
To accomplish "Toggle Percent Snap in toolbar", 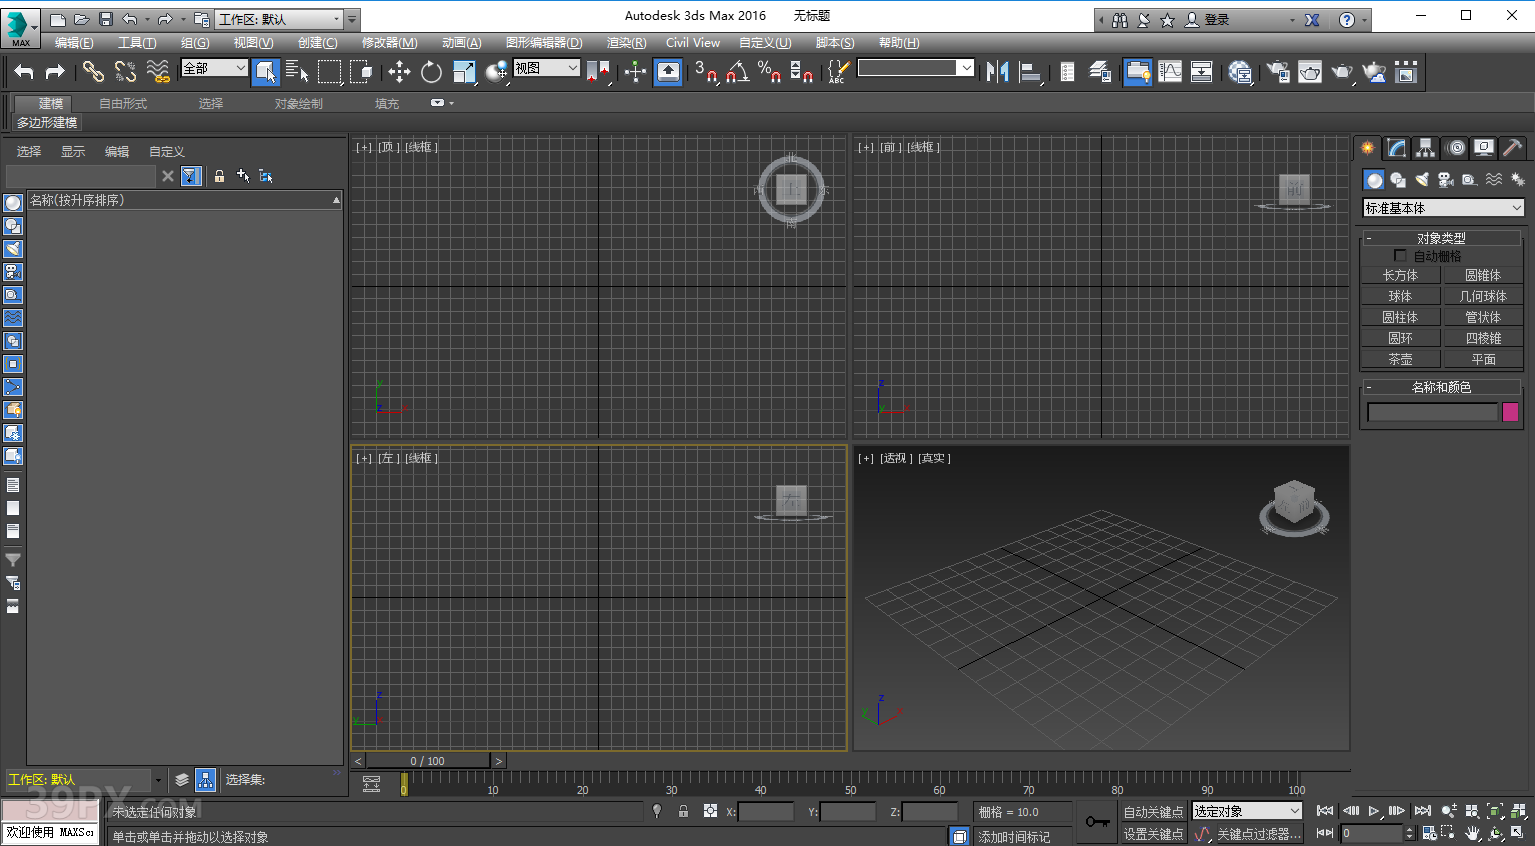I will pyautogui.click(x=770, y=71).
